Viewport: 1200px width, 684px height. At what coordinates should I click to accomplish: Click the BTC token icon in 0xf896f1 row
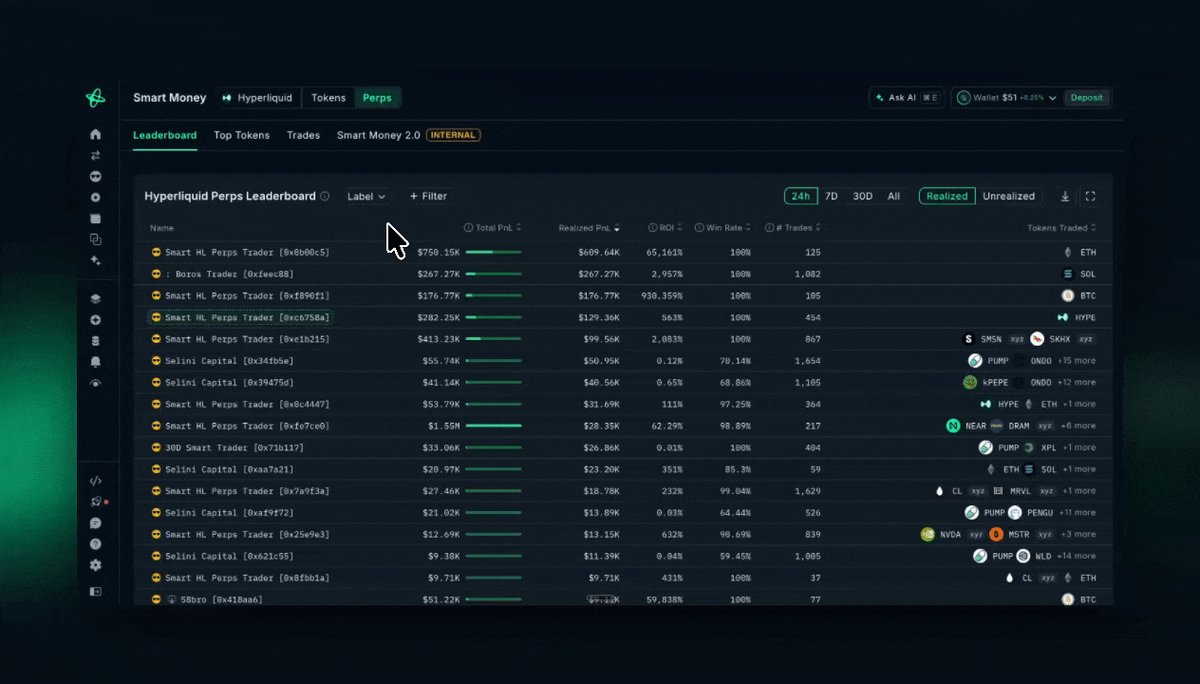point(1067,296)
